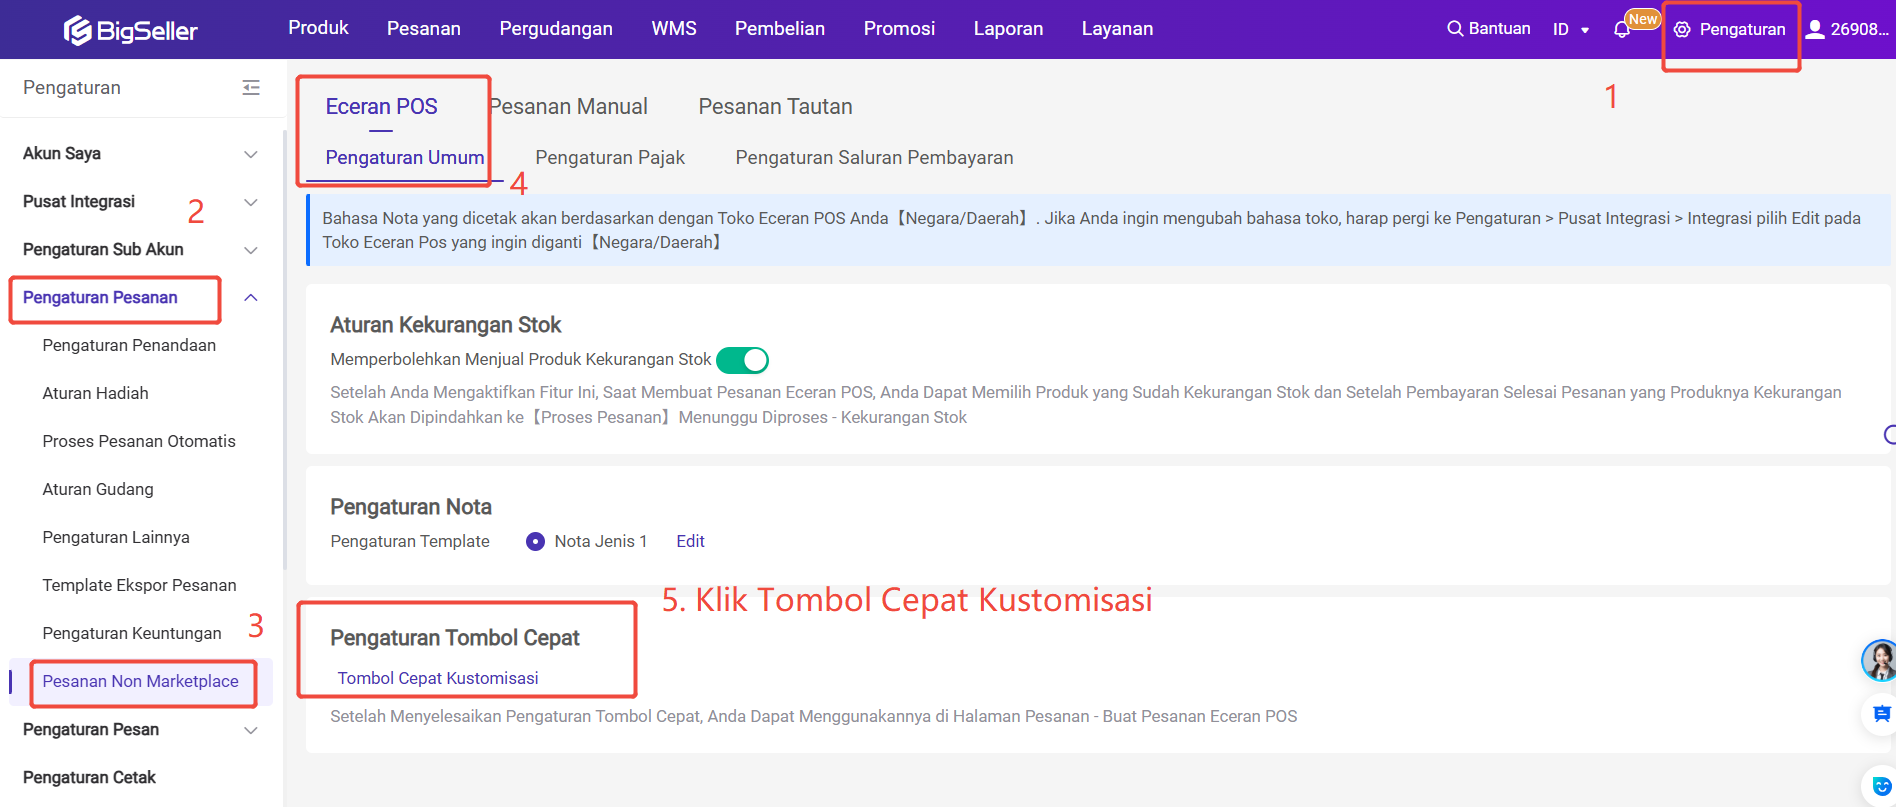
Task: Select the Nota Jenis 1 radio button
Action: tap(536, 542)
